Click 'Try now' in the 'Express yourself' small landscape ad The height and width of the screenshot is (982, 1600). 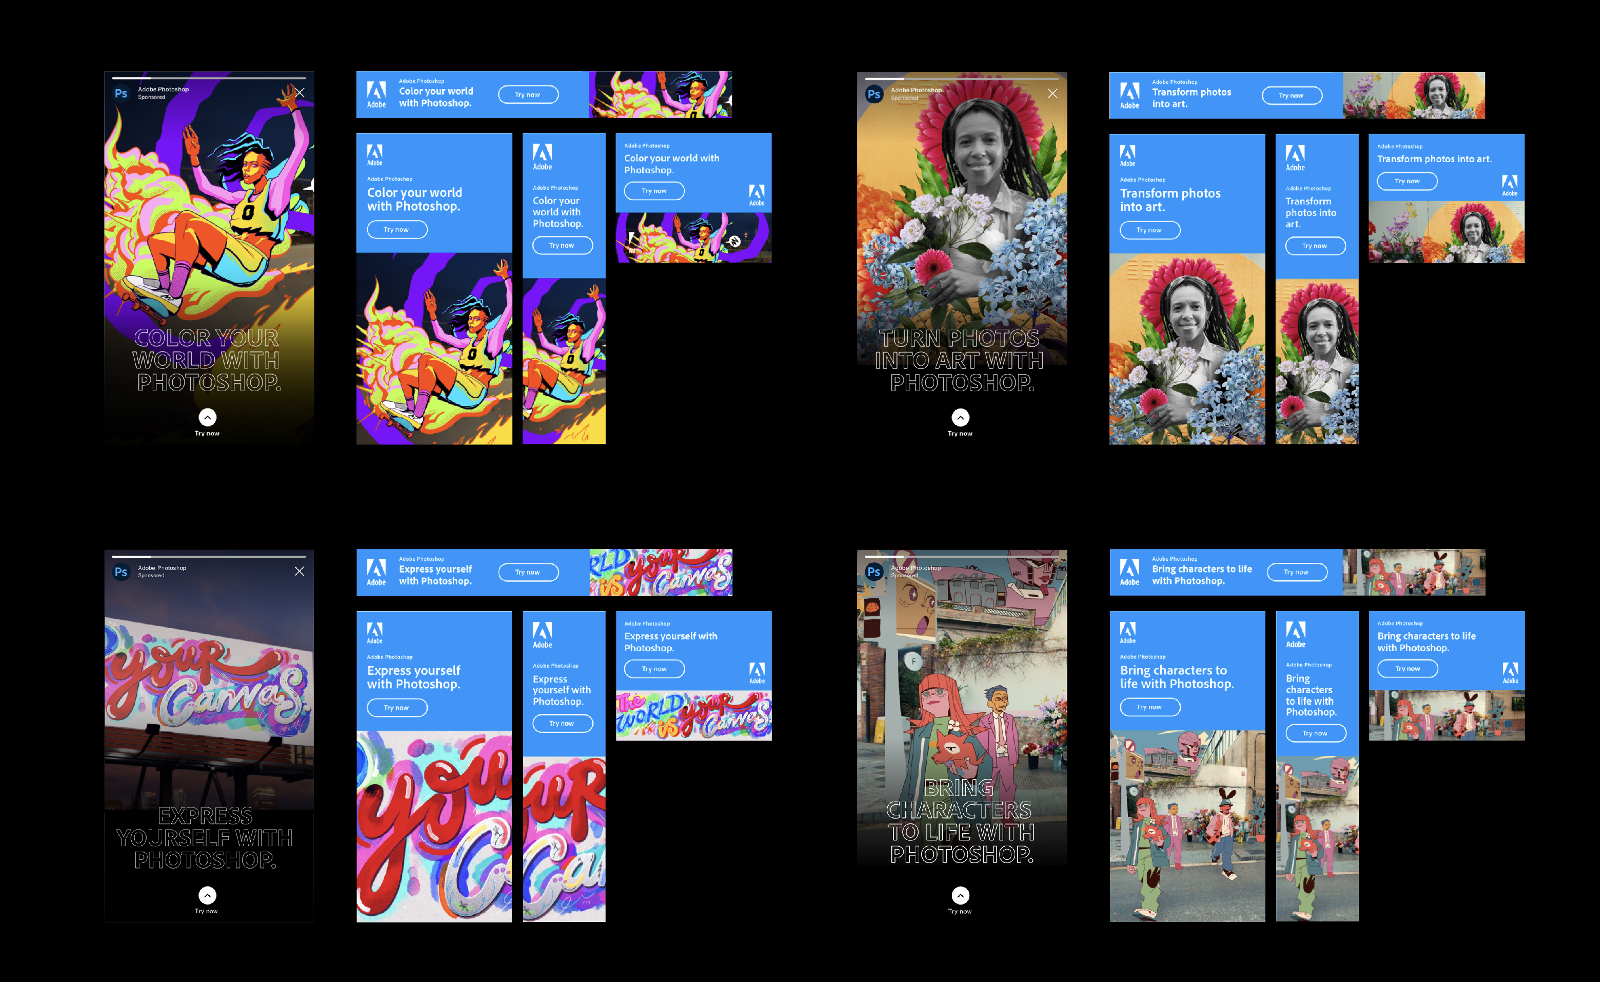(x=654, y=669)
